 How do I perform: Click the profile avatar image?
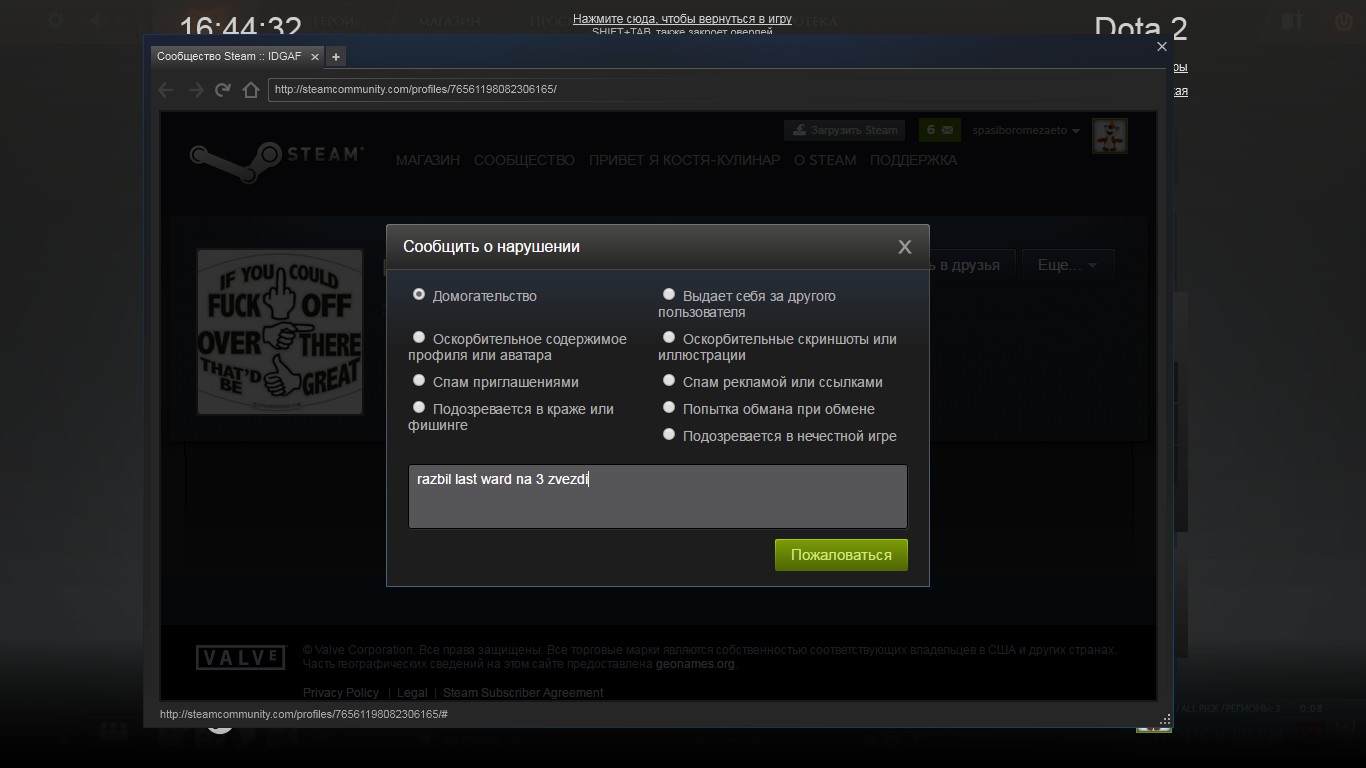[x=280, y=332]
